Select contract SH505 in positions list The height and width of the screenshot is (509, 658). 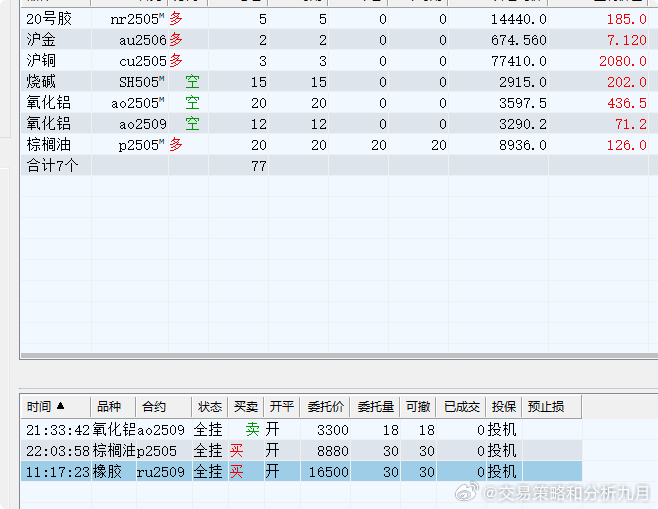pyautogui.click(x=141, y=82)
